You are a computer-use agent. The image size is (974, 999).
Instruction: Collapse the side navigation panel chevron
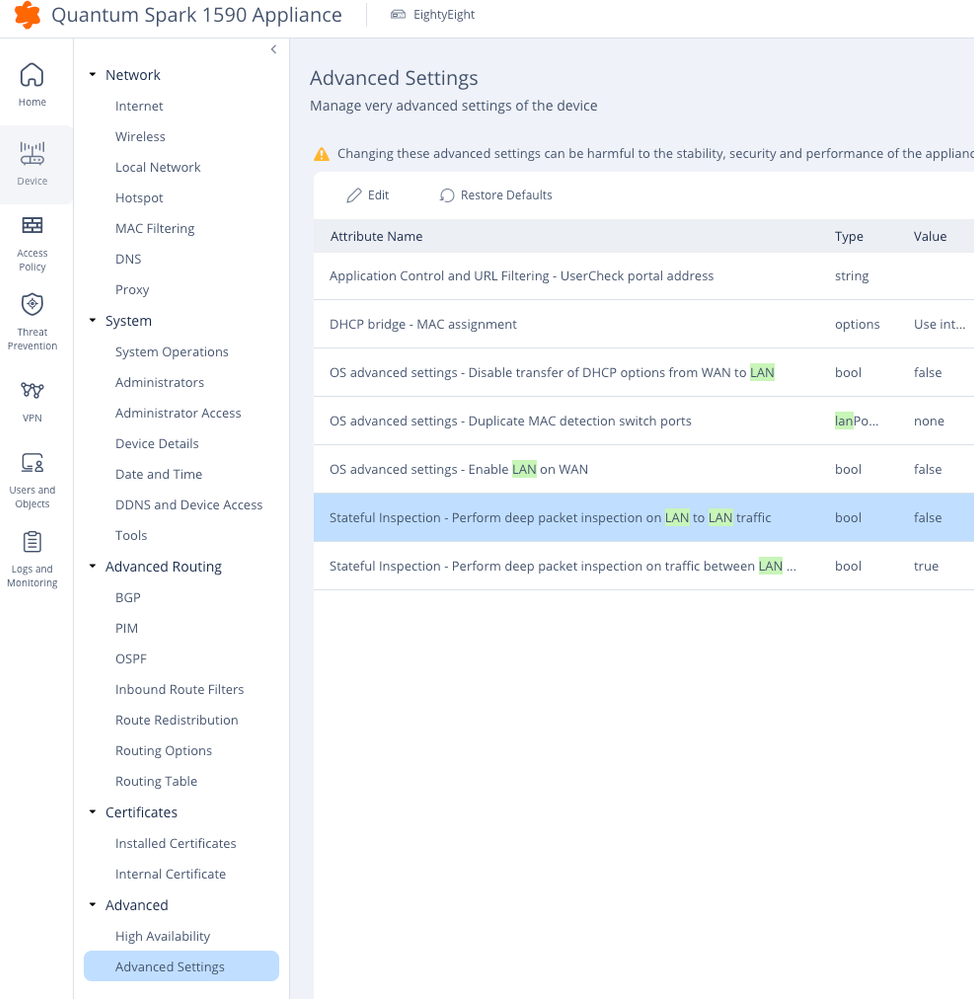pos(274,49)
